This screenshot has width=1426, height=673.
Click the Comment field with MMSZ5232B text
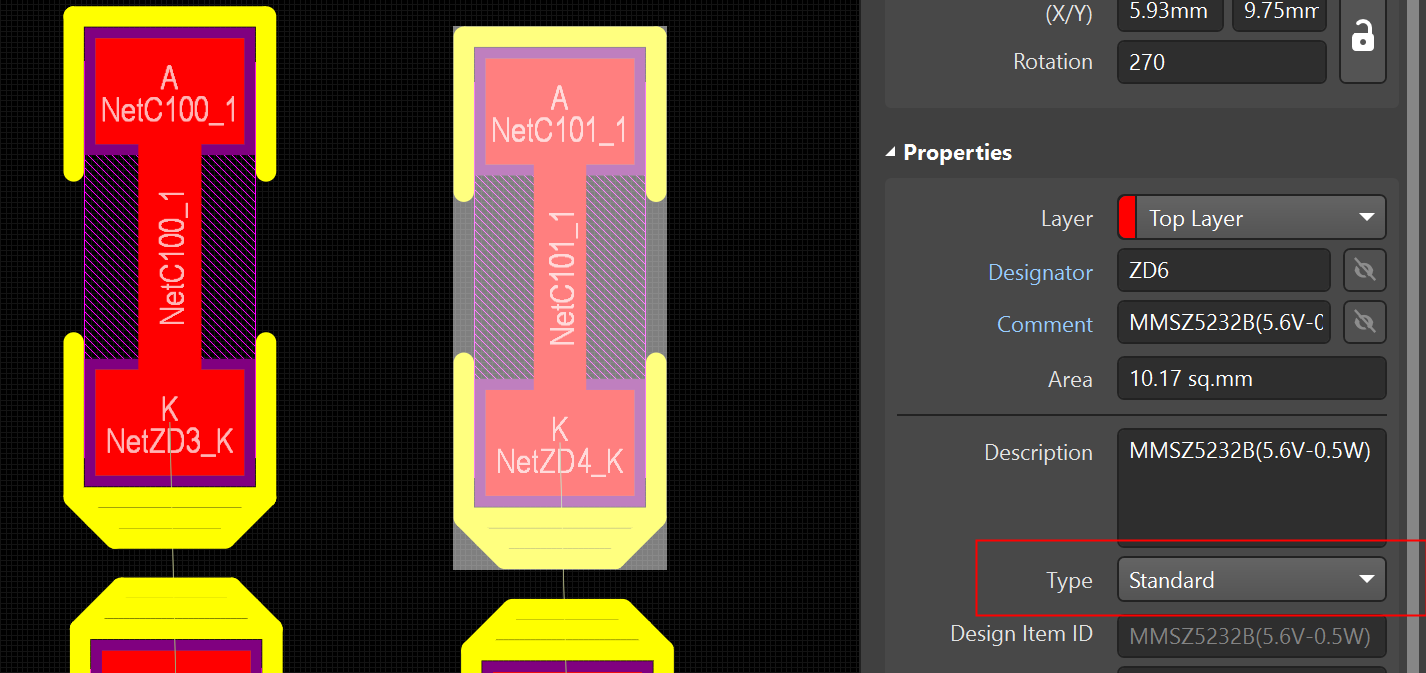(1222, 323)
